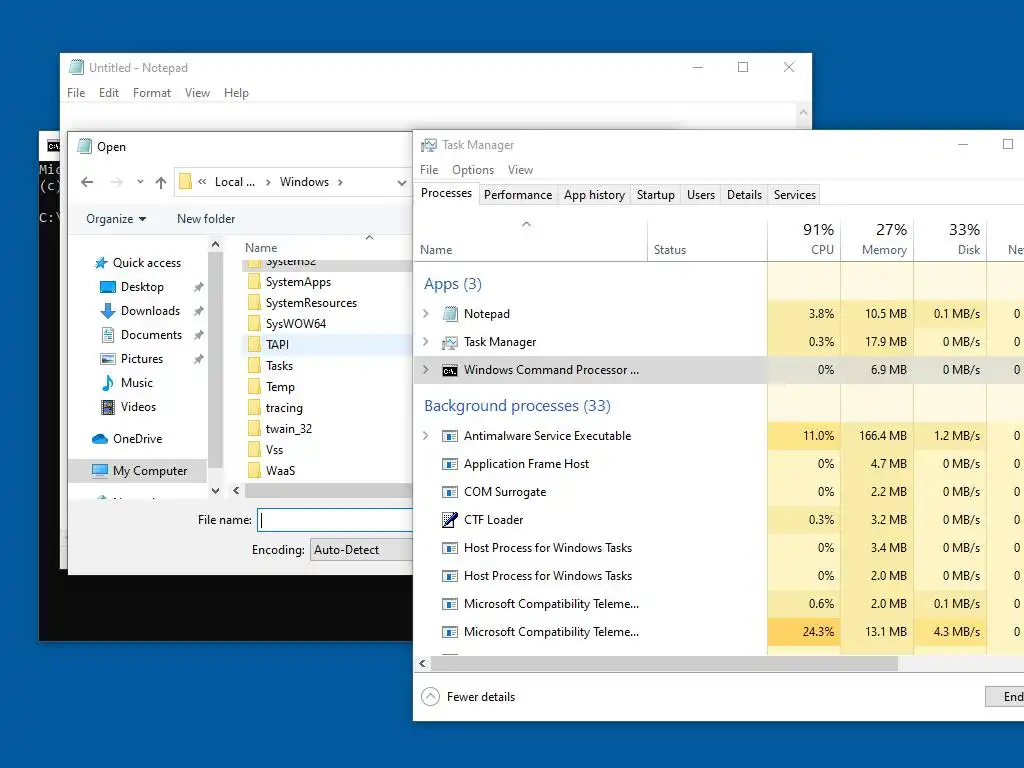Screen dimensions: 1024x768
Task: Open the Organize dropdown menu
Action: [116, 219]
